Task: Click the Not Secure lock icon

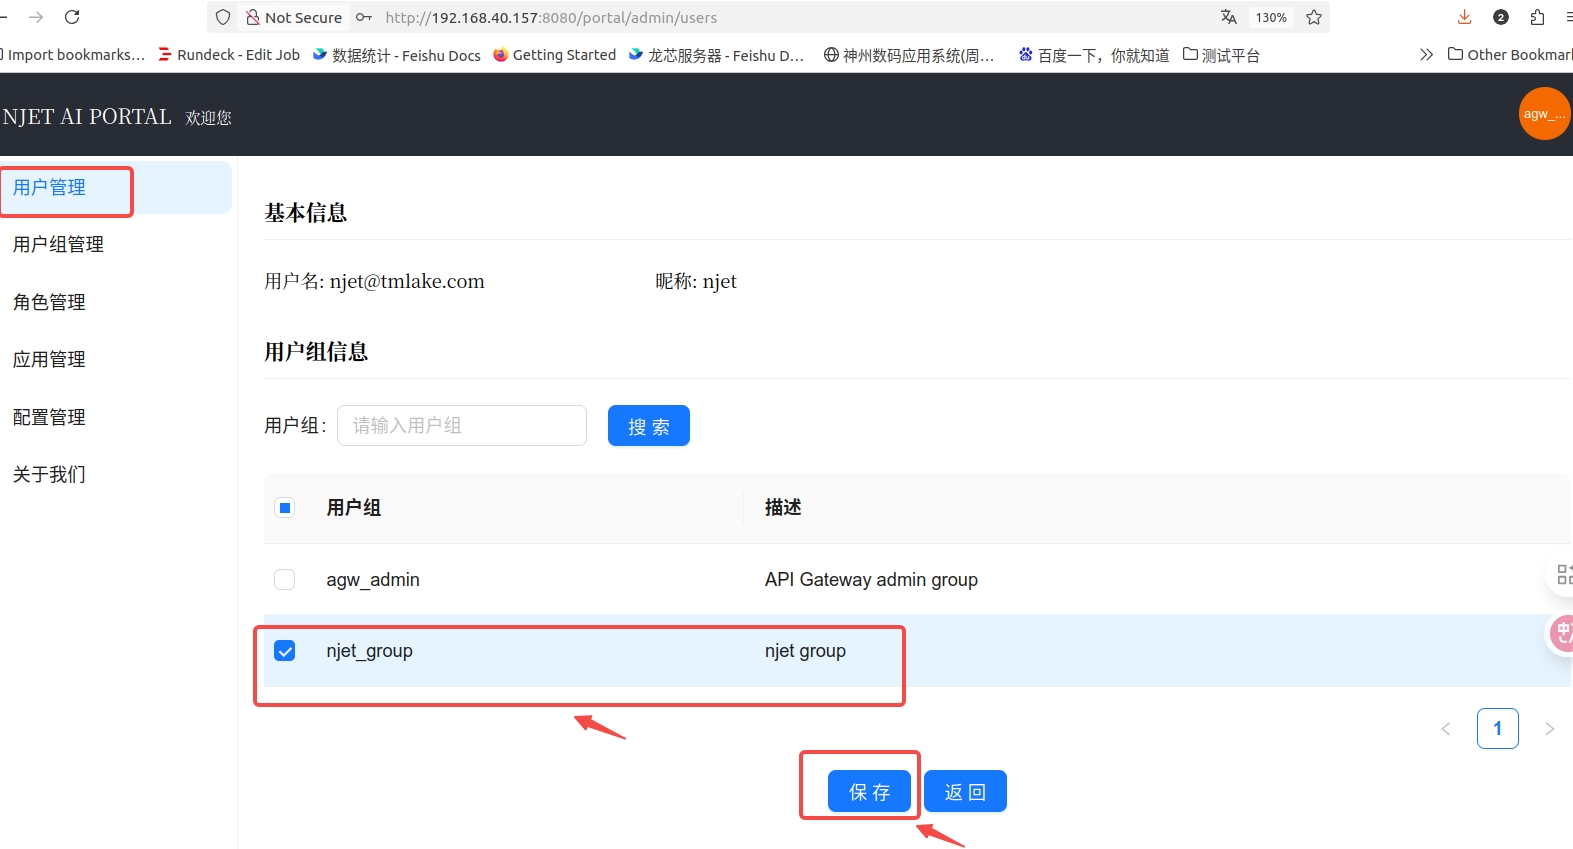Action: 253,17
